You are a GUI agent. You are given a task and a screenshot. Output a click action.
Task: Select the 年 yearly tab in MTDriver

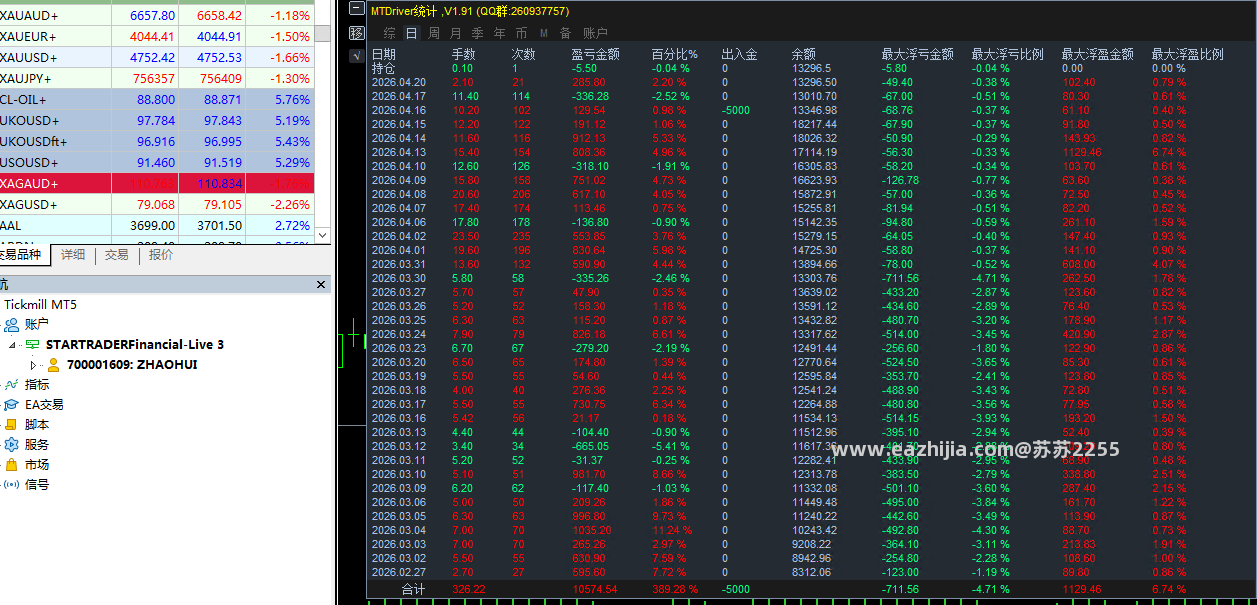(x=500, y=33)
